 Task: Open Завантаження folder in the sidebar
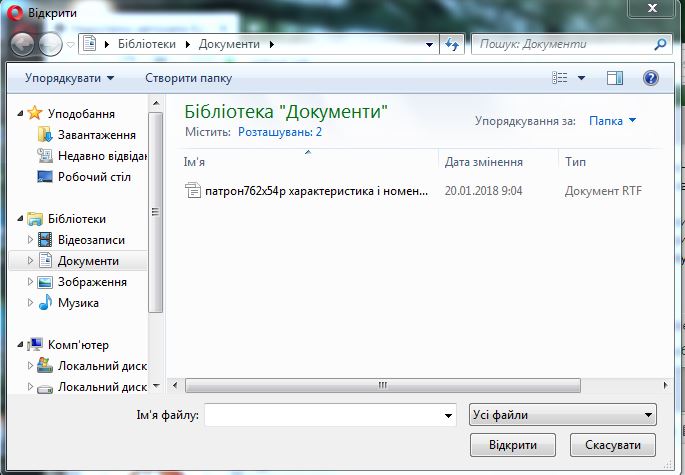(x=97, y=135)
